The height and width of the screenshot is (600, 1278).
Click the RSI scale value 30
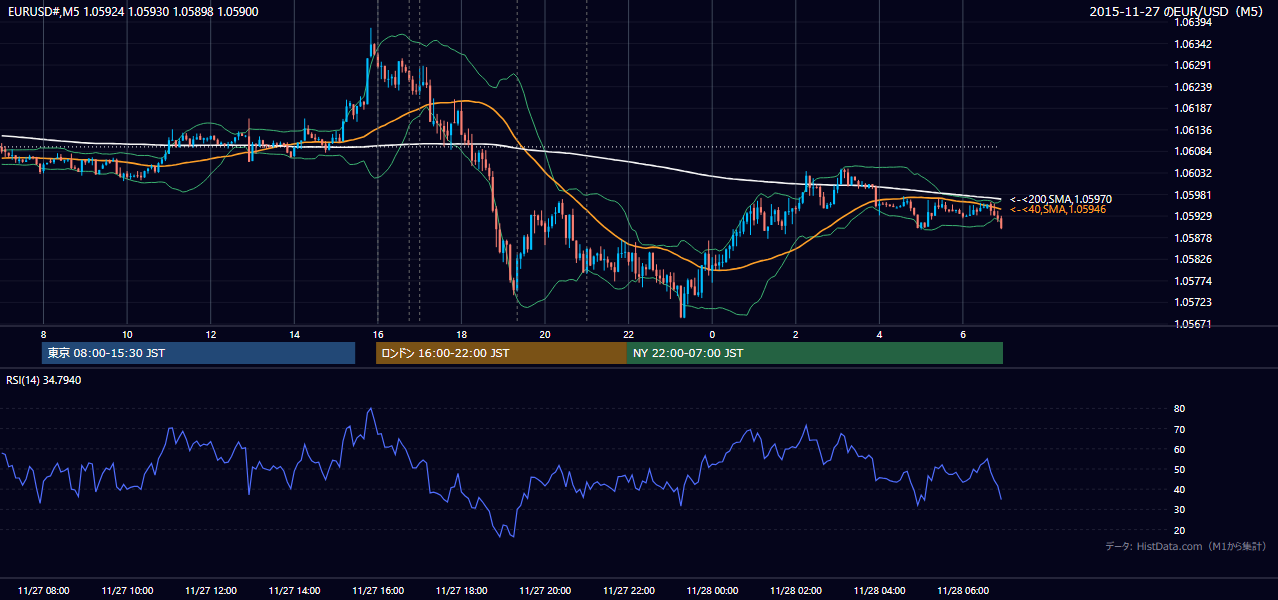pos(1179,510)
